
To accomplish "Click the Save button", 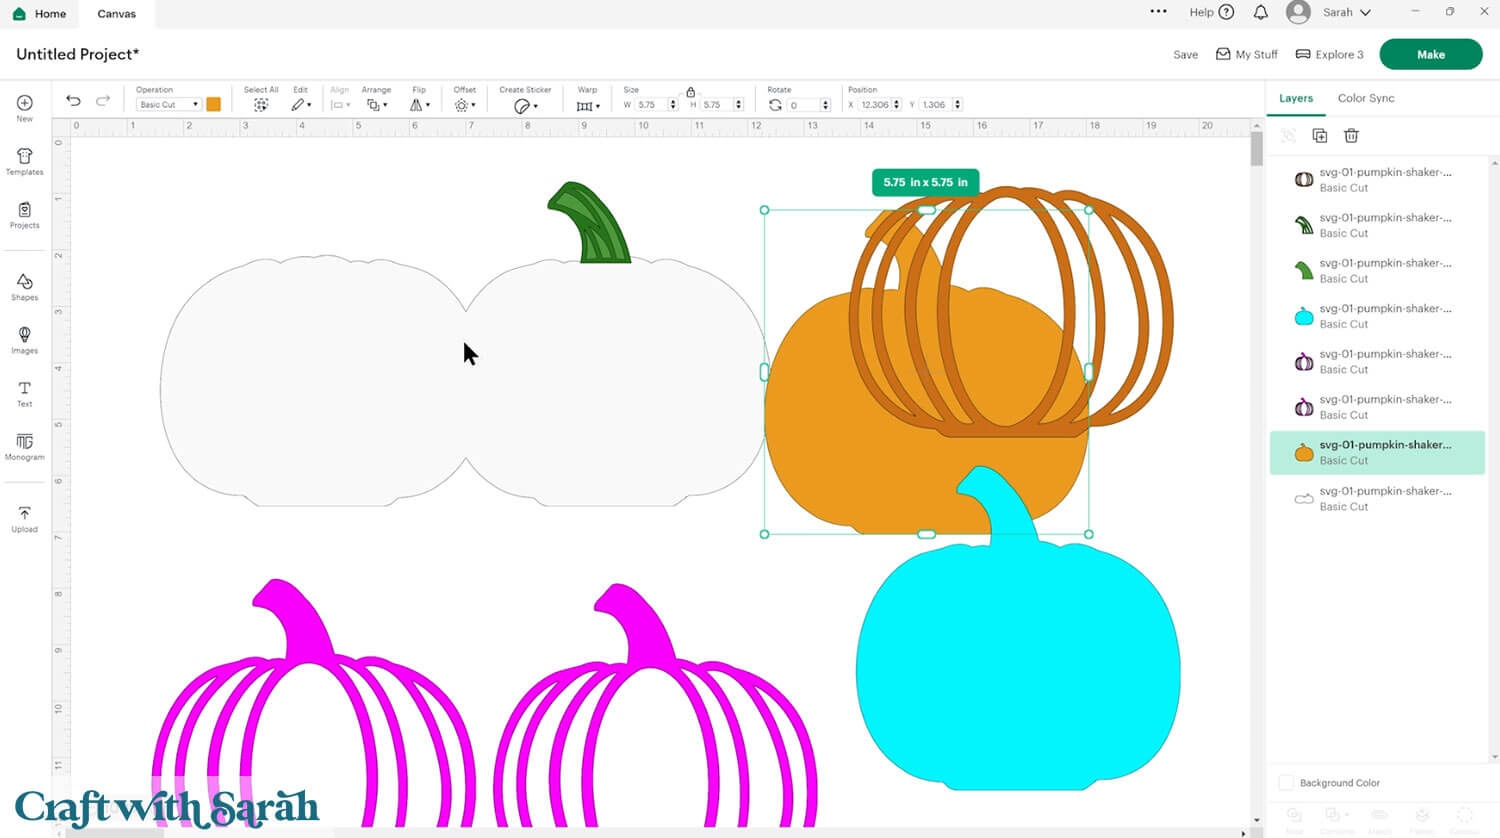I will click(x=1185, y=55).
